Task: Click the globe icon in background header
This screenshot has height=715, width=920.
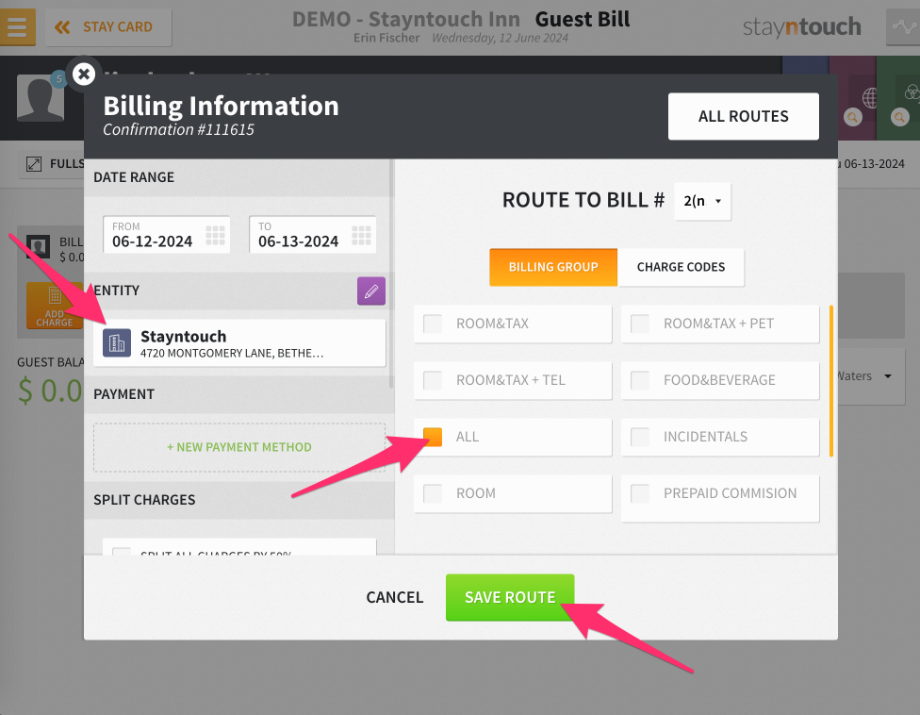Action: [x=870, y=98]
